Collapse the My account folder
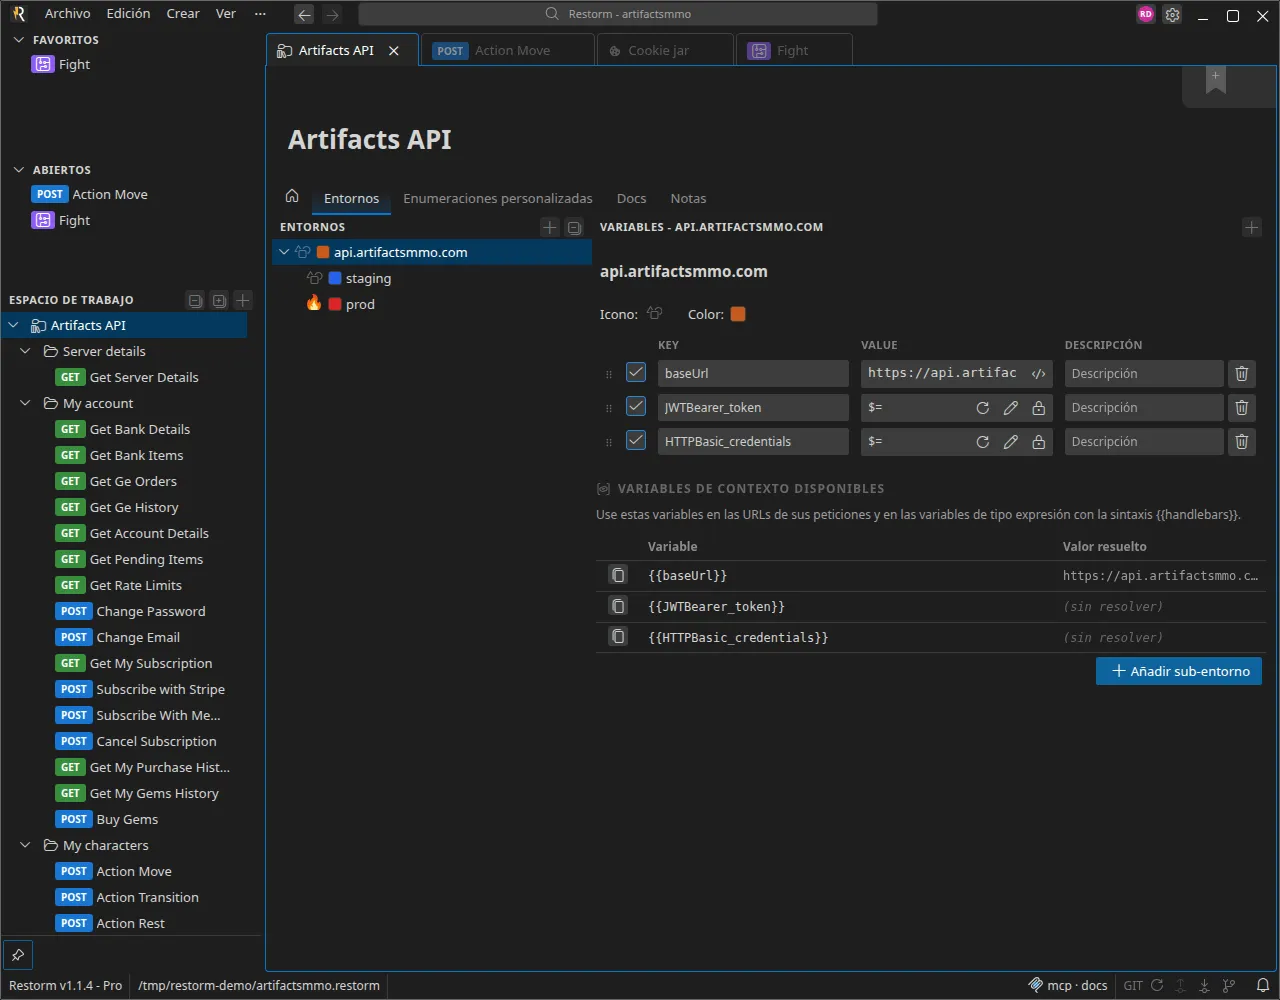 (x=26, y=404)
